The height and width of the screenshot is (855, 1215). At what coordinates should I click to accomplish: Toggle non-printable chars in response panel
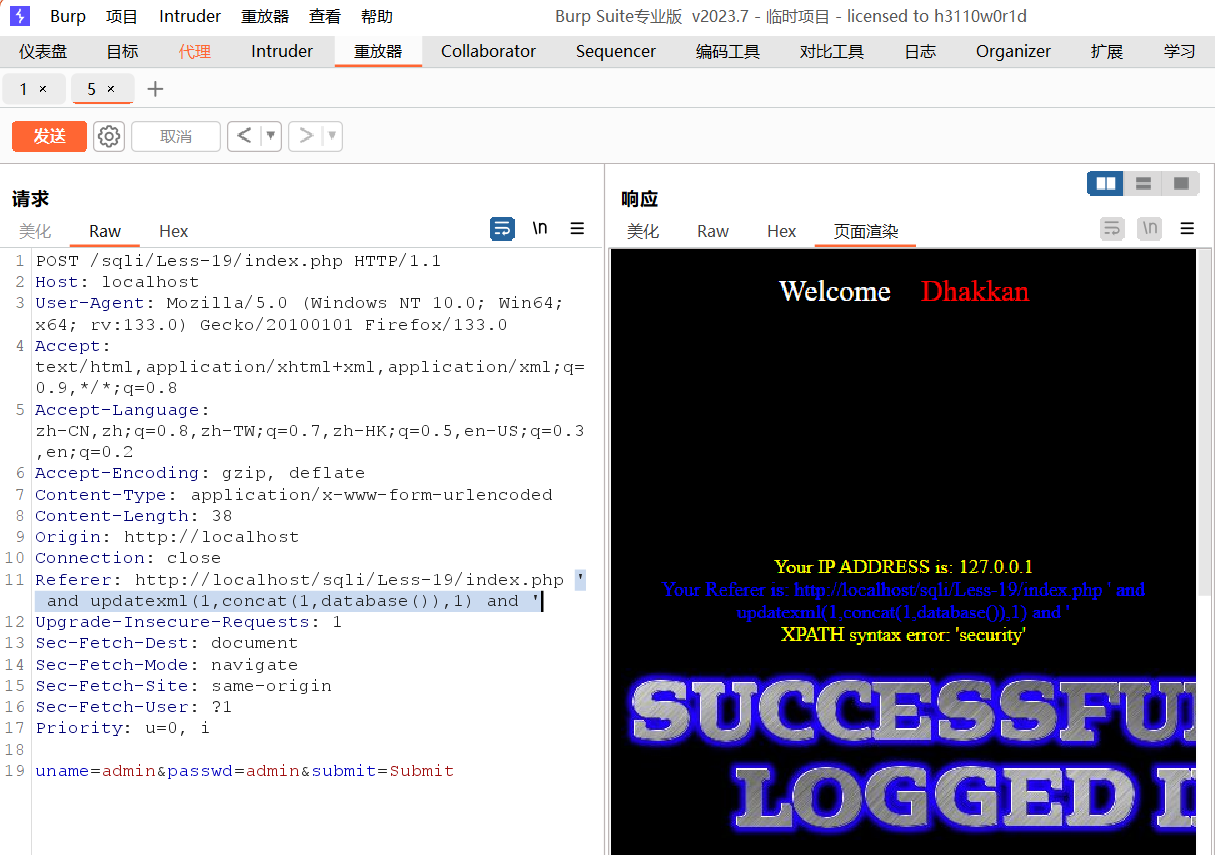pyautogui.click(x=1150, y=229)
